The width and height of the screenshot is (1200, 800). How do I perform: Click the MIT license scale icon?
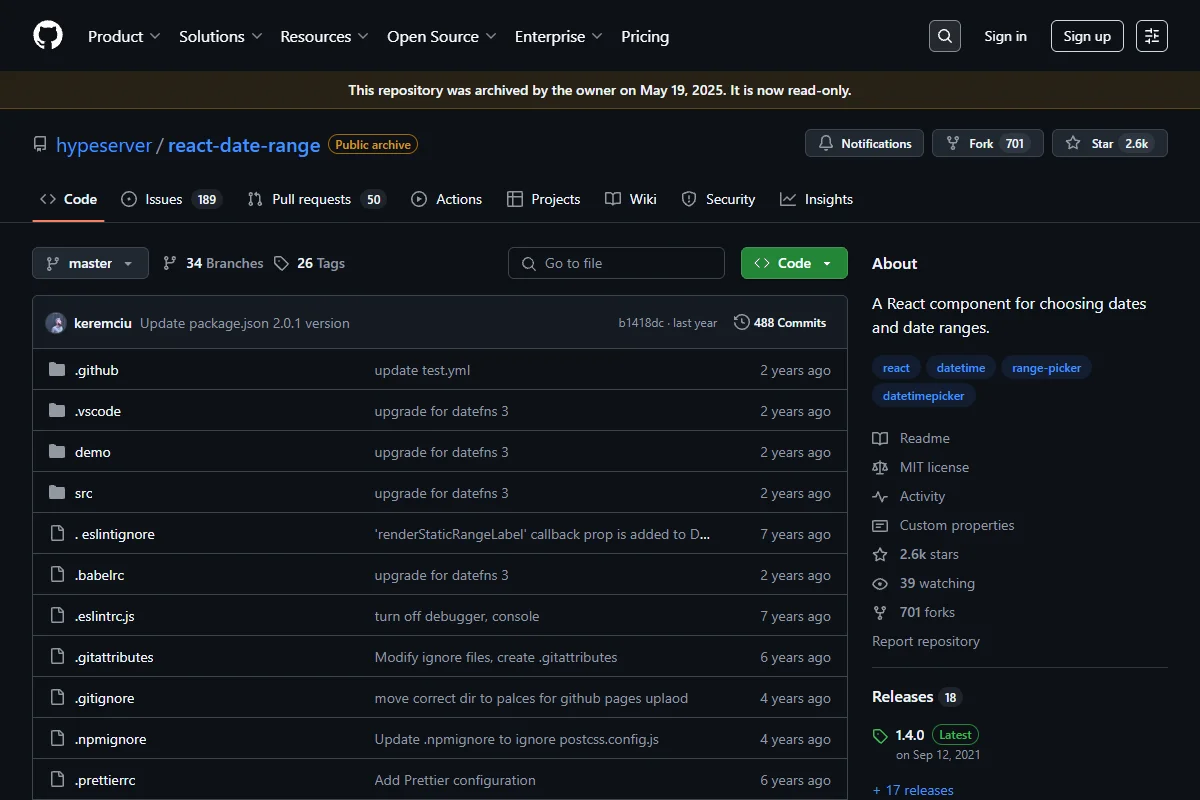click(880, 467)
